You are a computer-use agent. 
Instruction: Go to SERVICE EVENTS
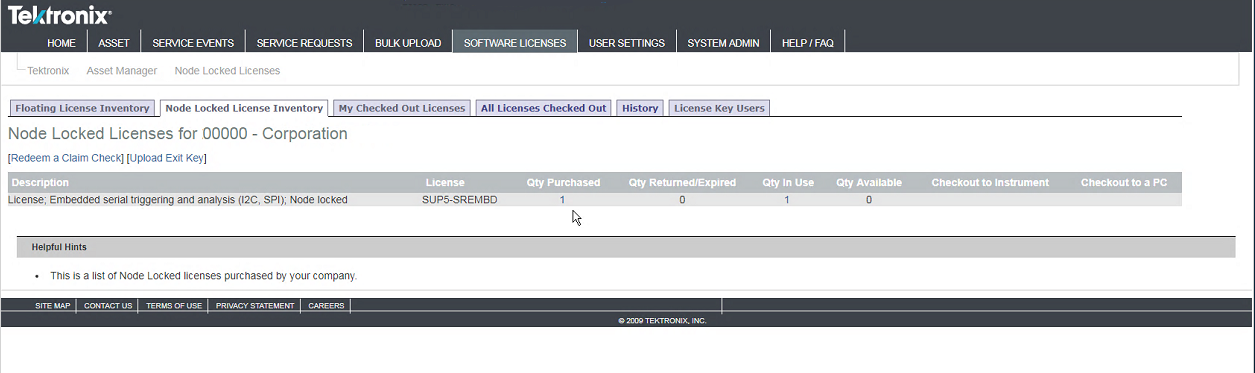tap(193, 43)
